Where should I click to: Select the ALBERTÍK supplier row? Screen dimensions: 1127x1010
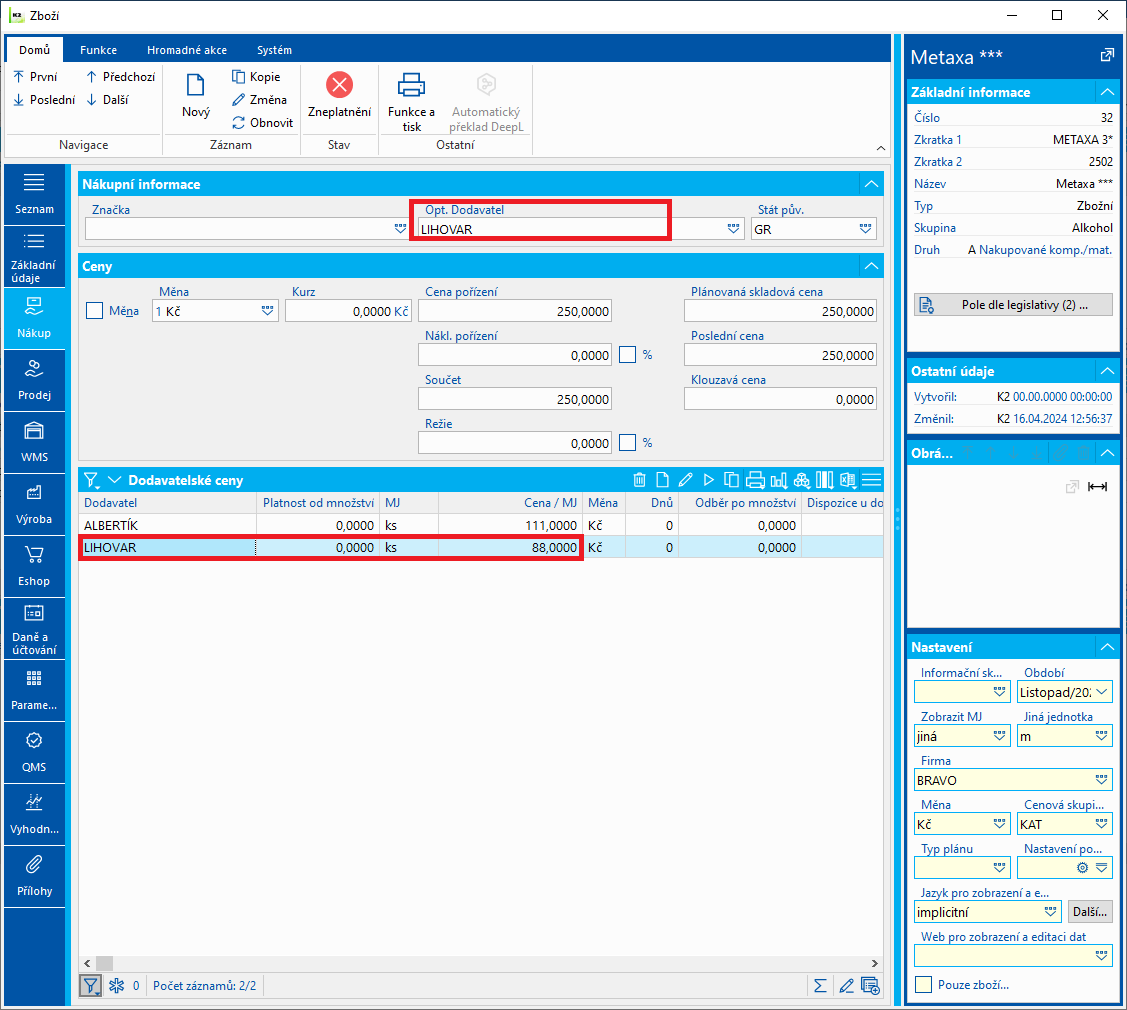481,525
